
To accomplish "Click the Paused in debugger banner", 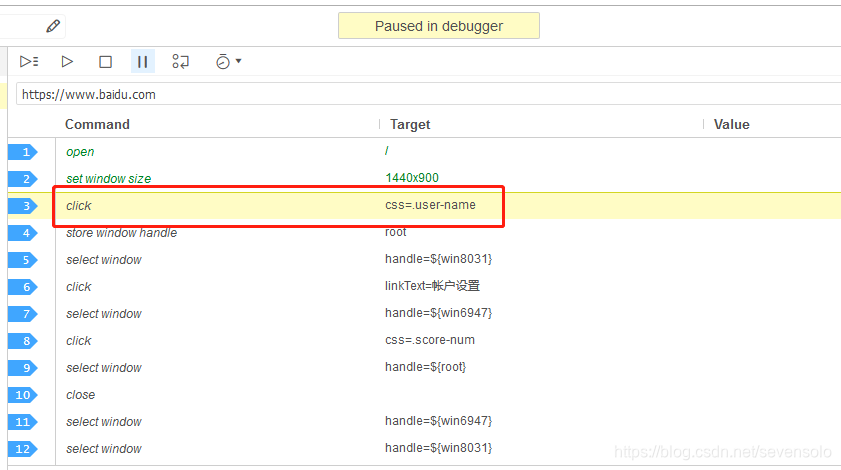I will 439,26.
